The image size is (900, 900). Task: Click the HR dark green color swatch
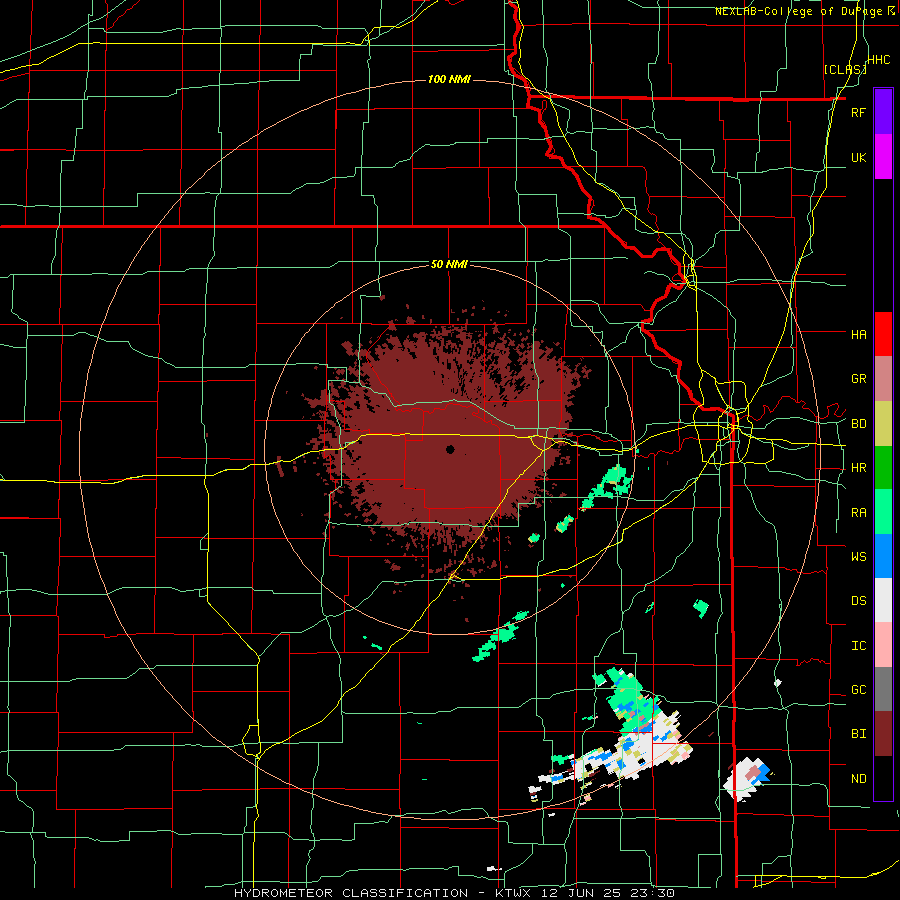click(883, 468)
